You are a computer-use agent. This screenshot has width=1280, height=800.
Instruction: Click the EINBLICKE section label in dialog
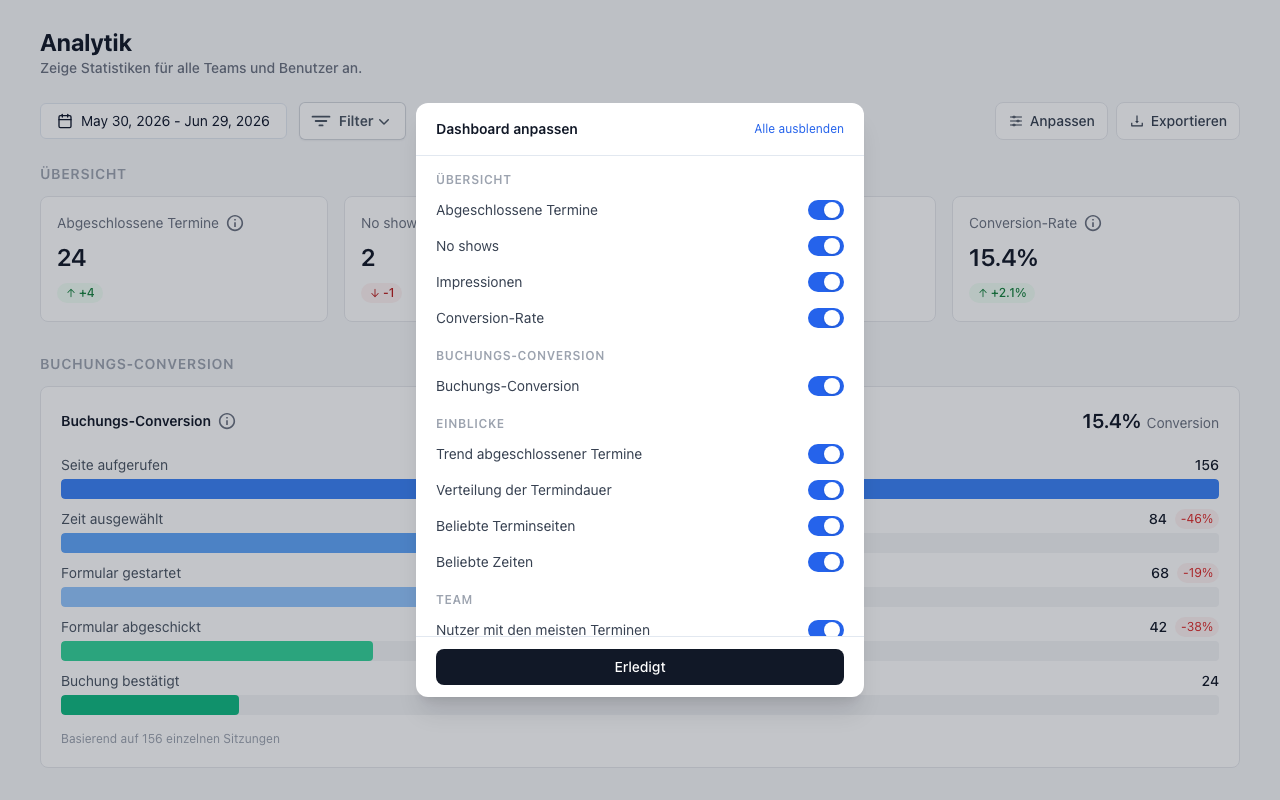[470, 424]
